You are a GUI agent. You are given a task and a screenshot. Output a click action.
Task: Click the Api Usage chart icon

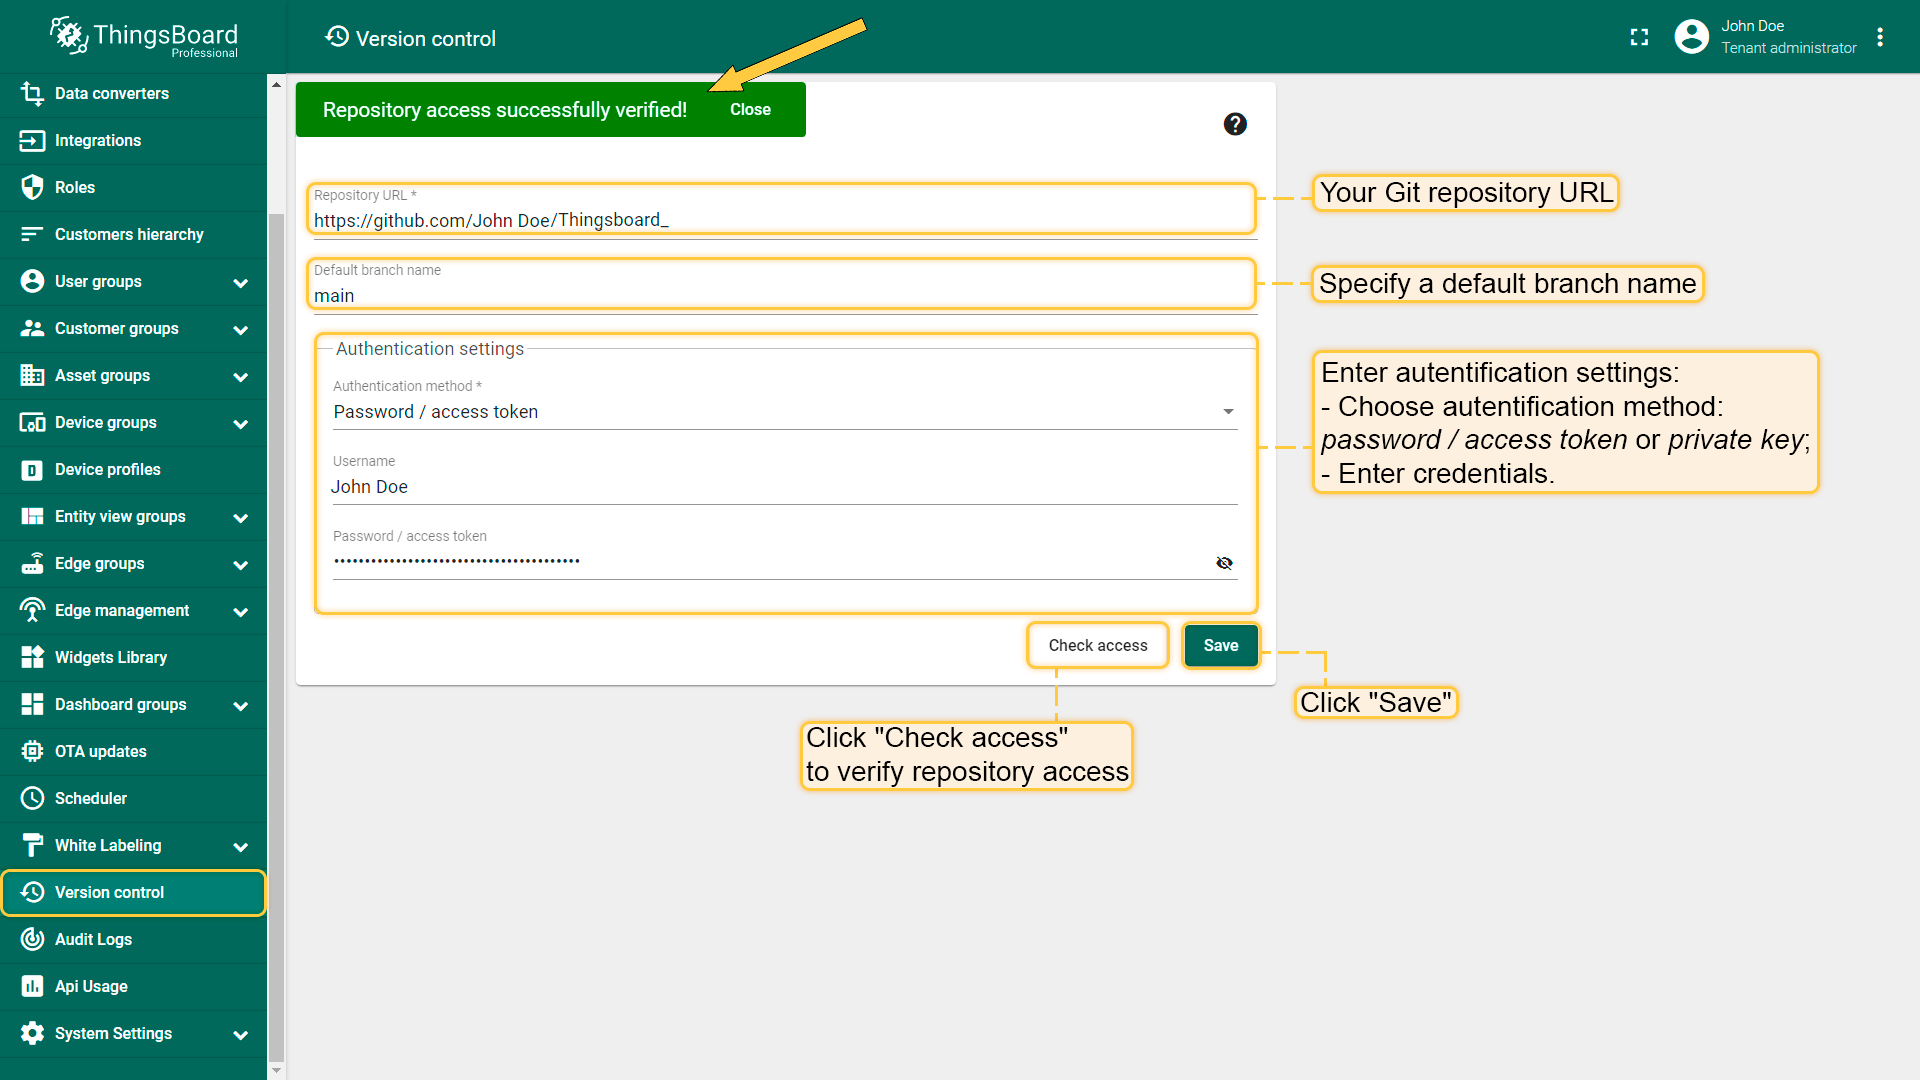[32, 986]
